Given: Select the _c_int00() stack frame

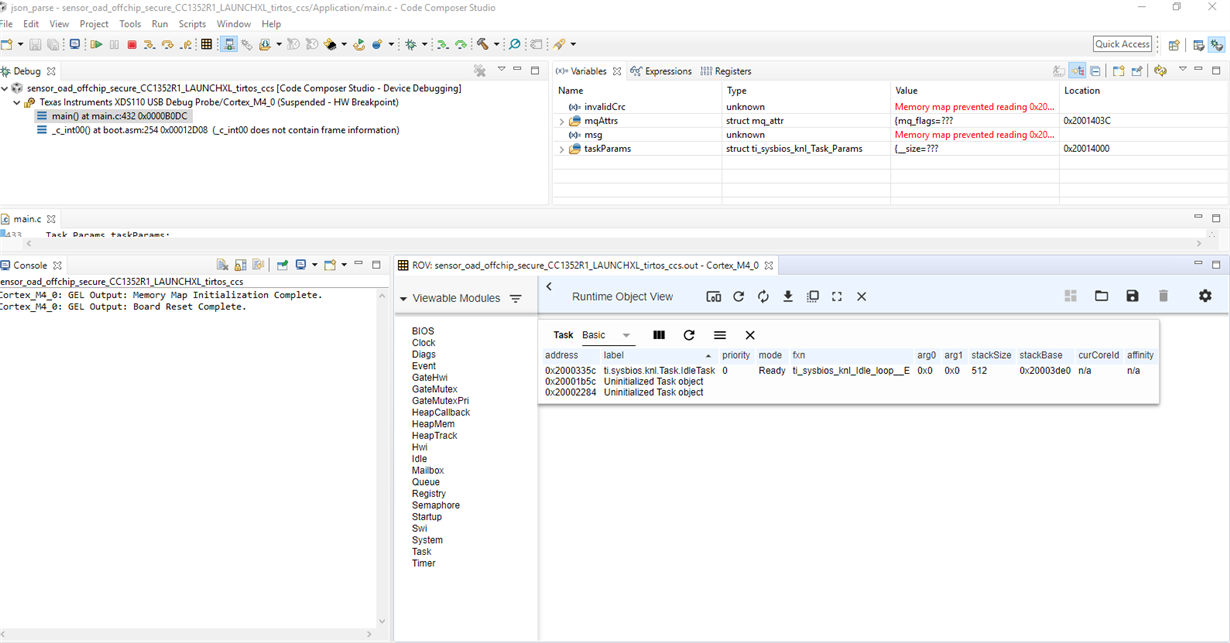Looking at the screenshot, I should coord(218,130).
